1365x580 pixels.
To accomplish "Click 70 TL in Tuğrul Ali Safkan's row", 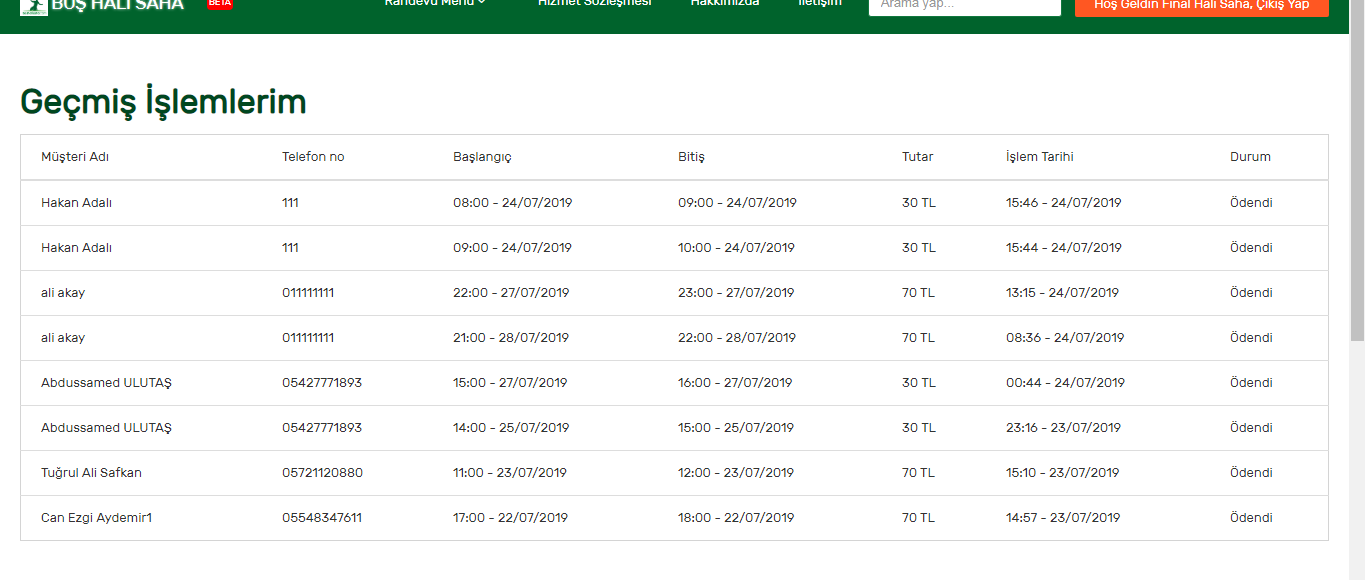I will (918, 473).
